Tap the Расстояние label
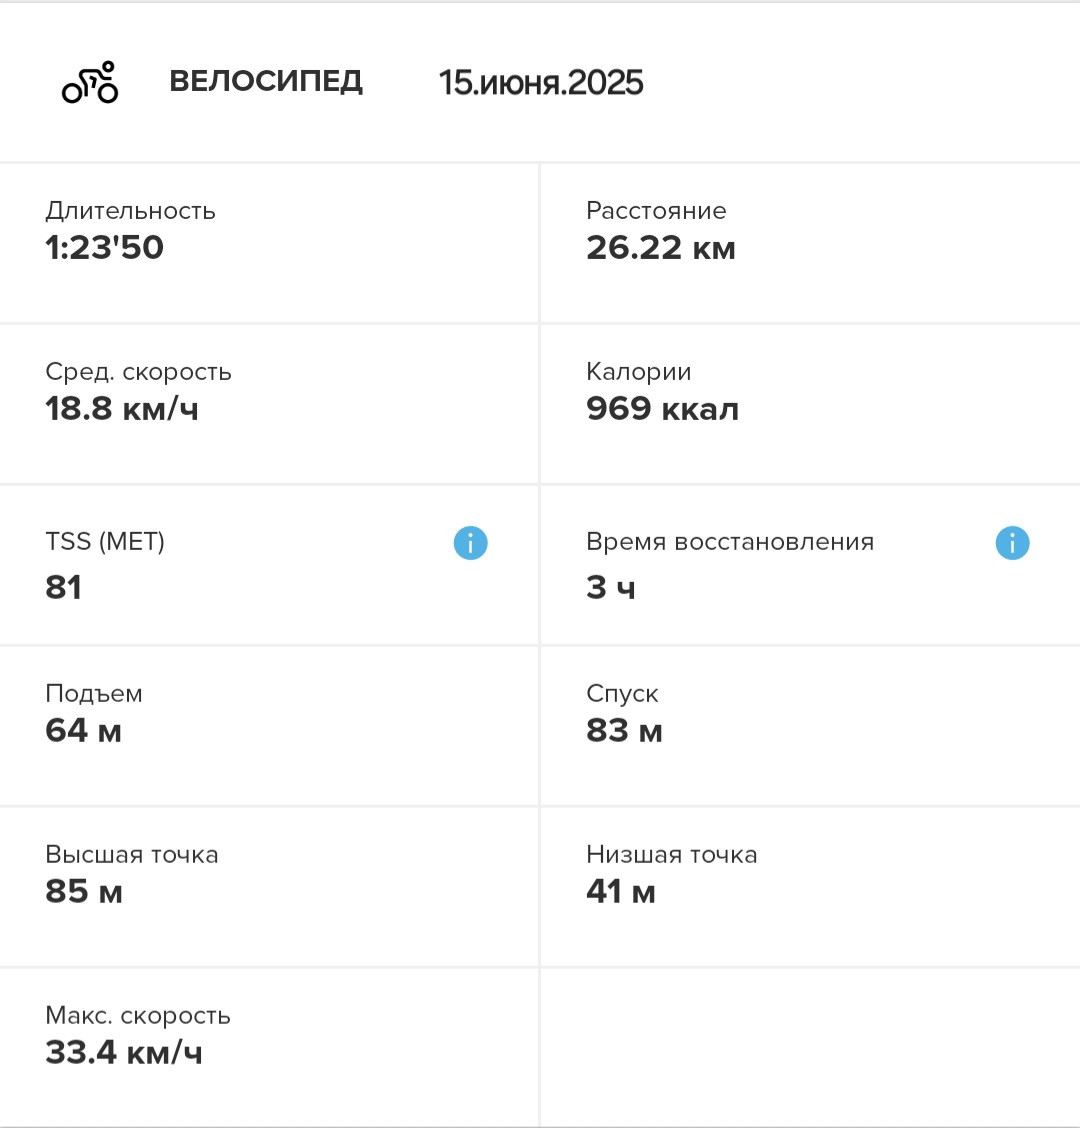 656,210
